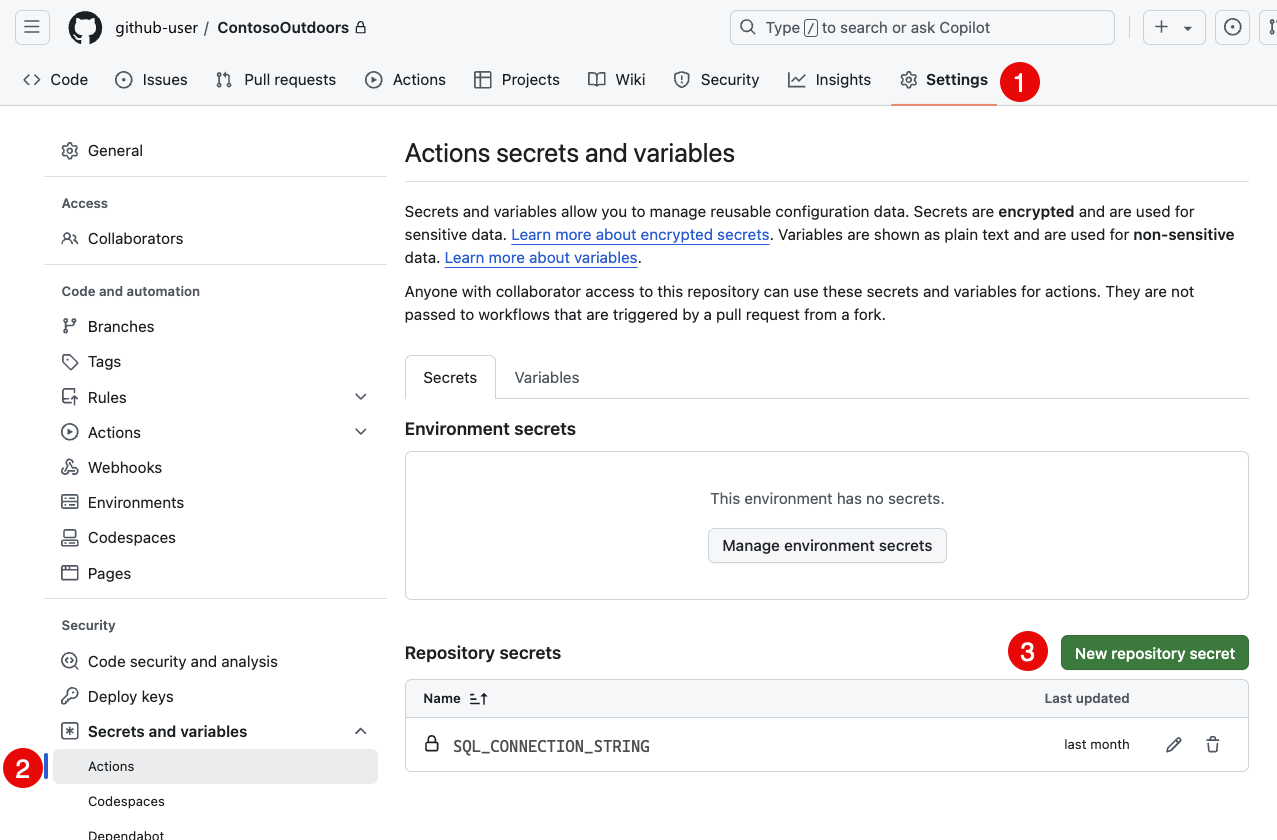
Task: Sort the secrets table by Name
Action: click(x=455, y=698)
